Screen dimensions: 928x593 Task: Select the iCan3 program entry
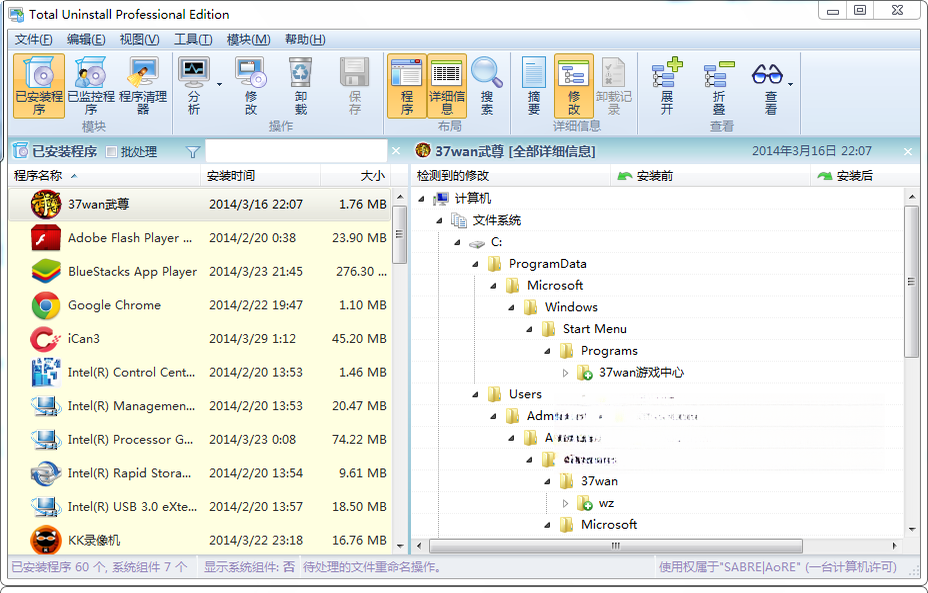point(200,339)
